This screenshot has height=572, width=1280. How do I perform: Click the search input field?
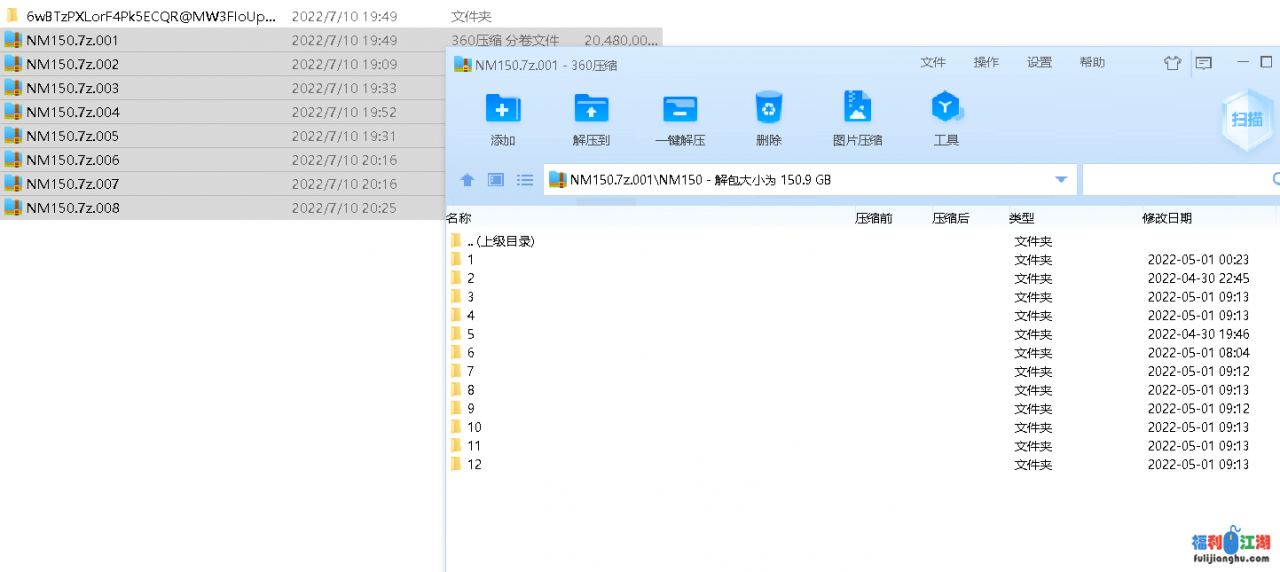(1175, 180)
